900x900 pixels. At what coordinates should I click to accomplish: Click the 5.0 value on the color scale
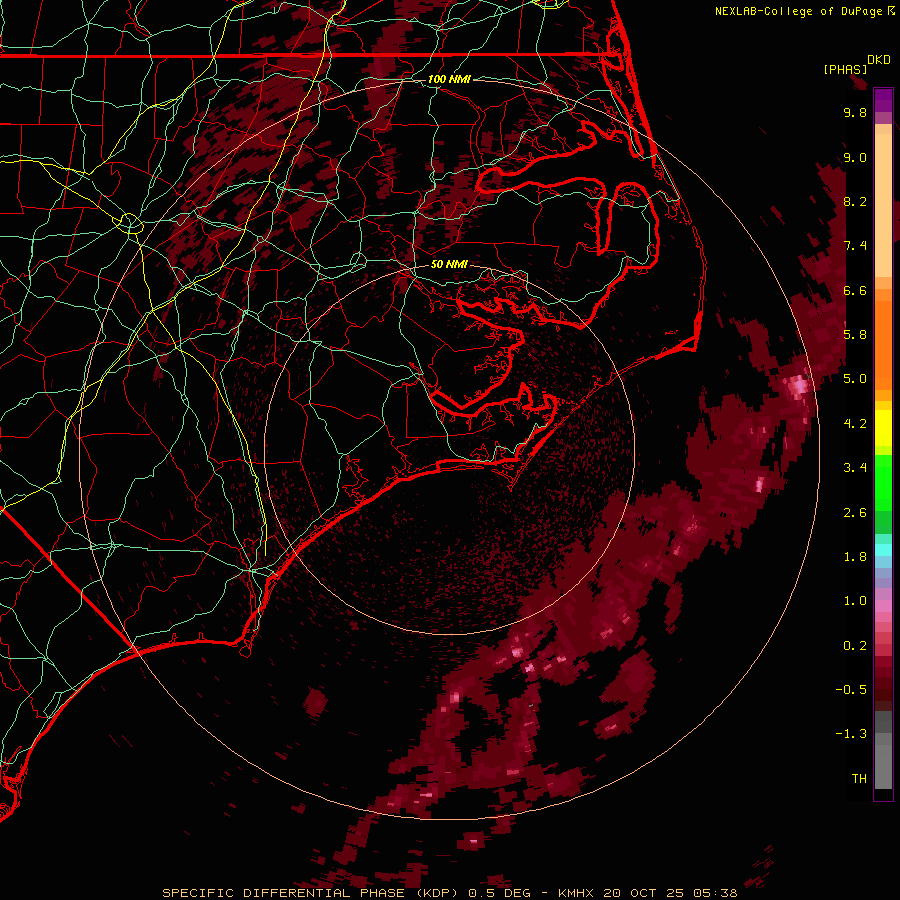(855, 379)
